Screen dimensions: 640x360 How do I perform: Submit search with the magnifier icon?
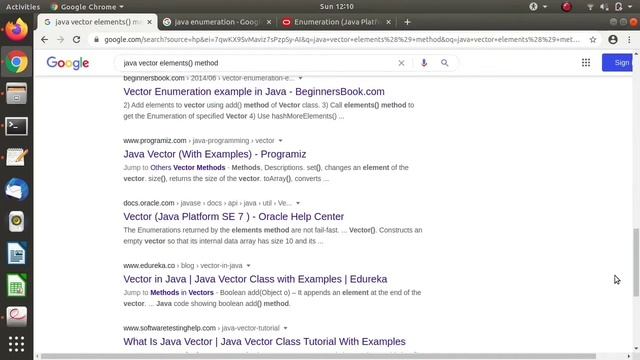coord(444,63)
